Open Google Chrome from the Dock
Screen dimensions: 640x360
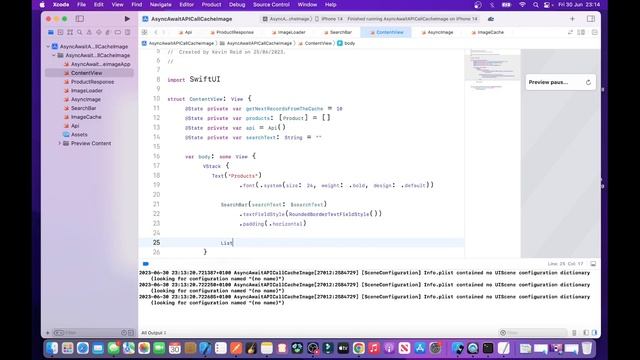coord(358,348)
